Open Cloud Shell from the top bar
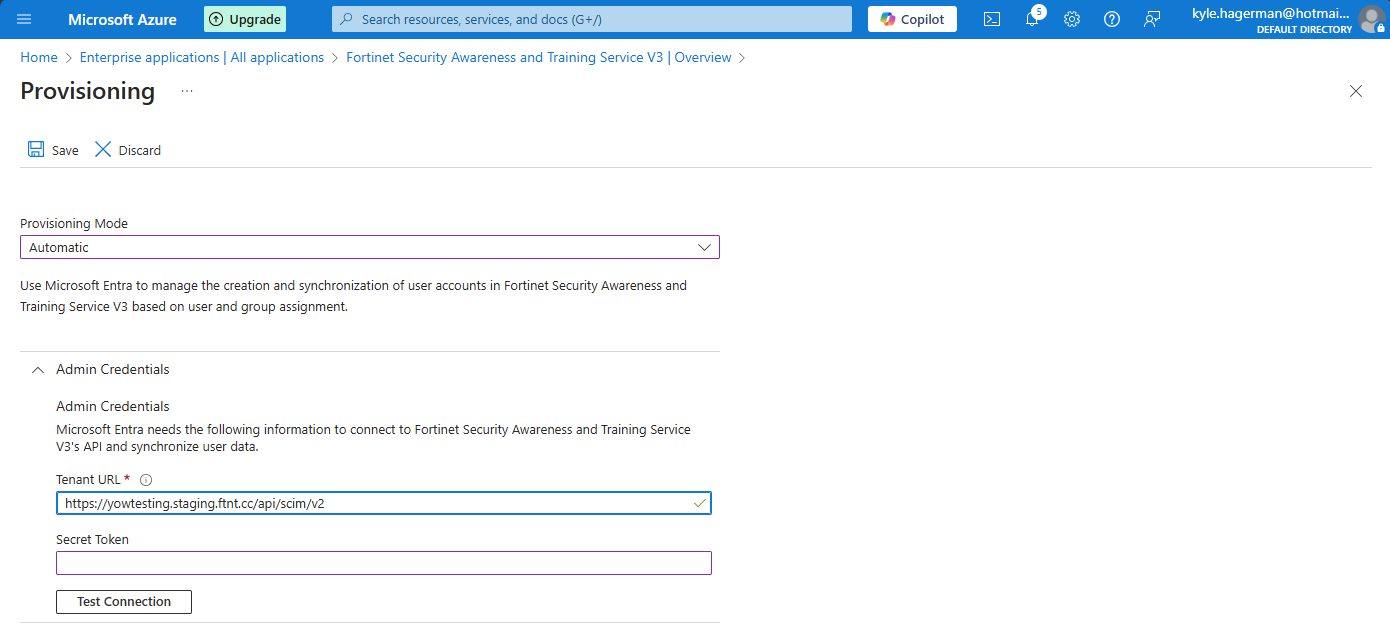The width and height of the screenshot is (1390, 640). 992,19
